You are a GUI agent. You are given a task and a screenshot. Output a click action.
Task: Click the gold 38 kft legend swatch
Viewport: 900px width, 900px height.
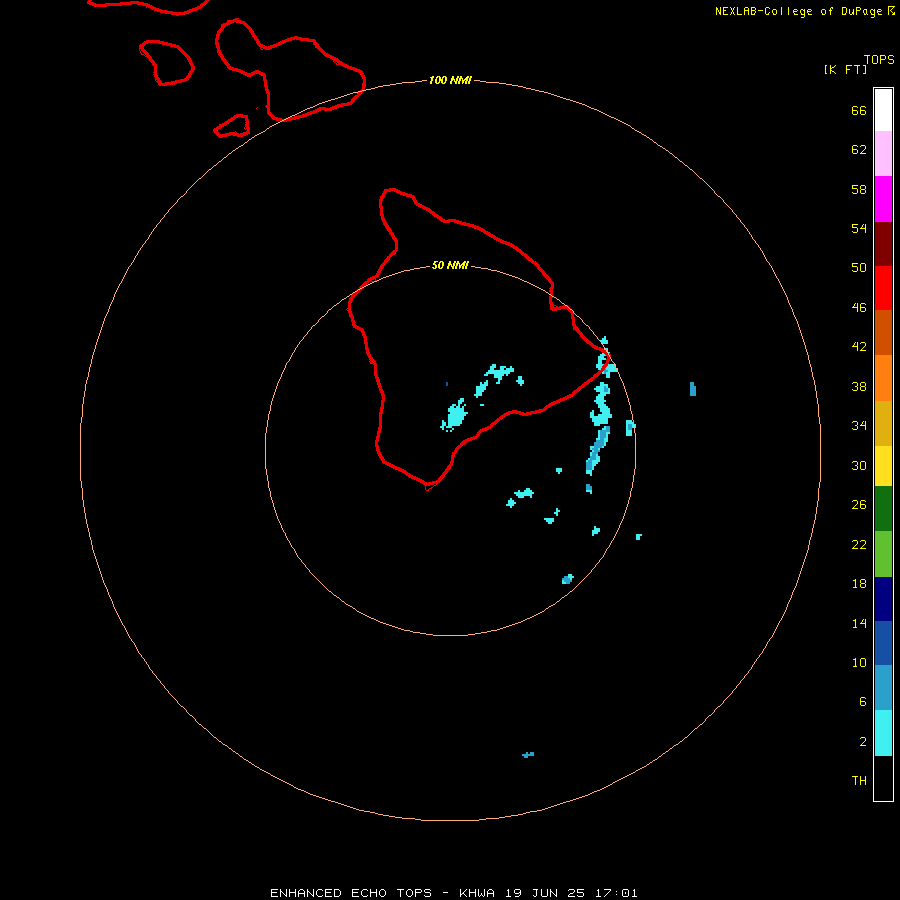coord(883,424)
